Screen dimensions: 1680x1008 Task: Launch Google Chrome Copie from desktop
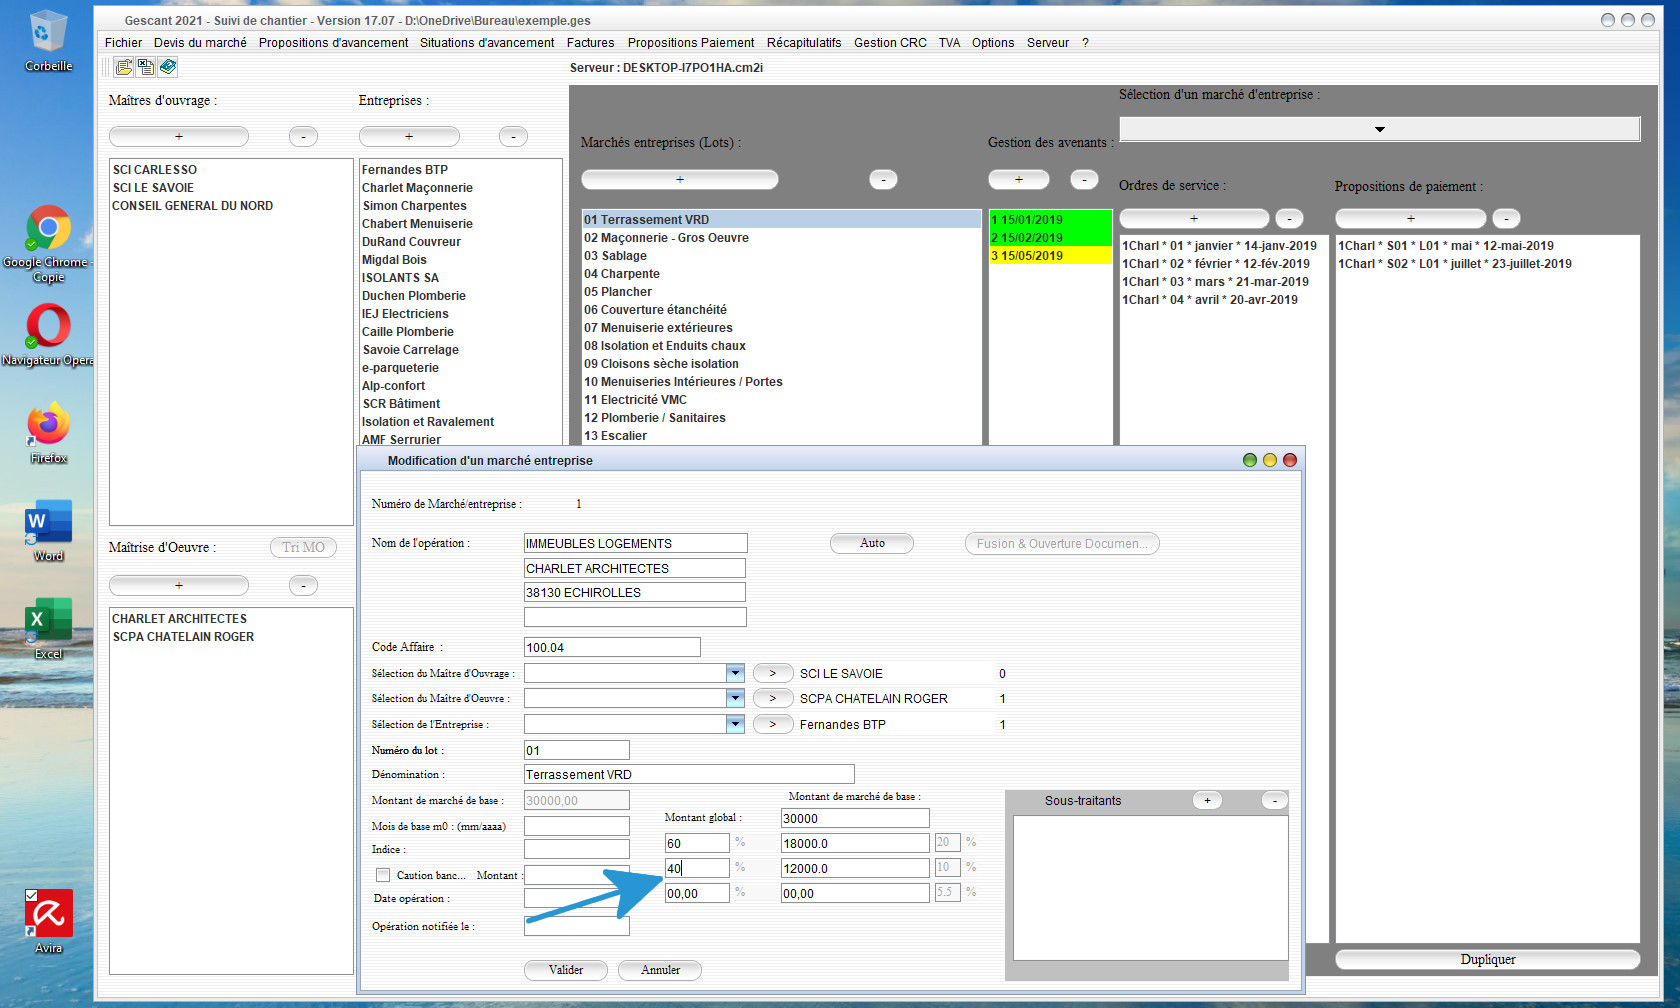click(x=48, y=244)
